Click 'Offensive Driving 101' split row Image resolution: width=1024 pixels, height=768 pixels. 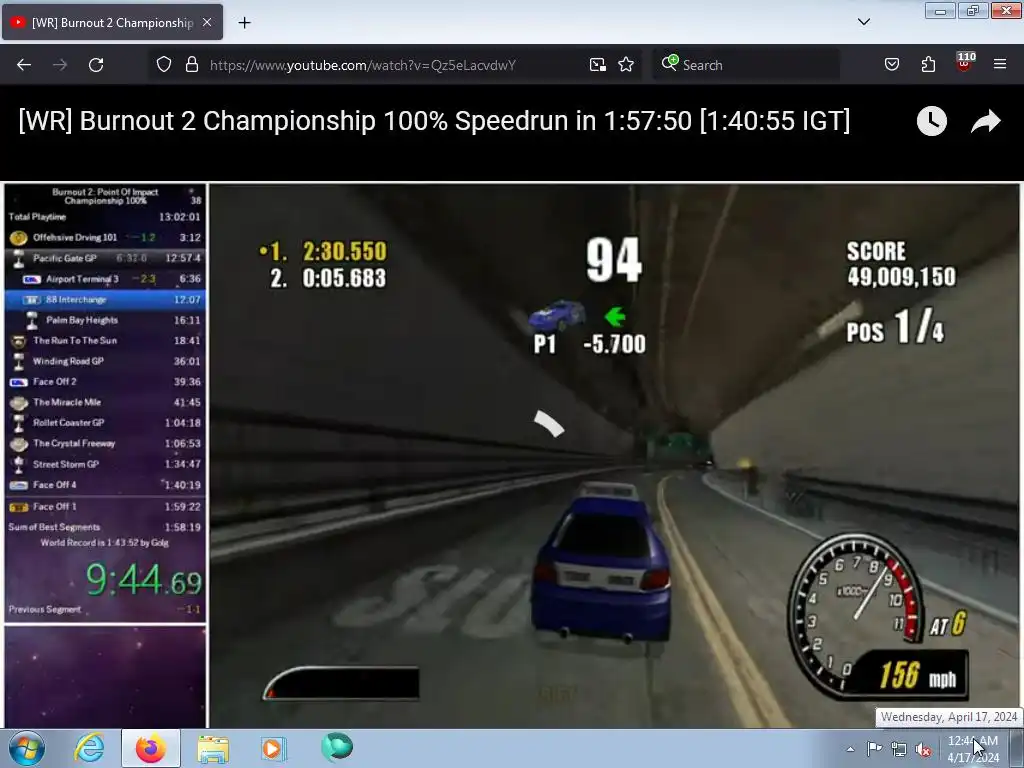[105, 238]
